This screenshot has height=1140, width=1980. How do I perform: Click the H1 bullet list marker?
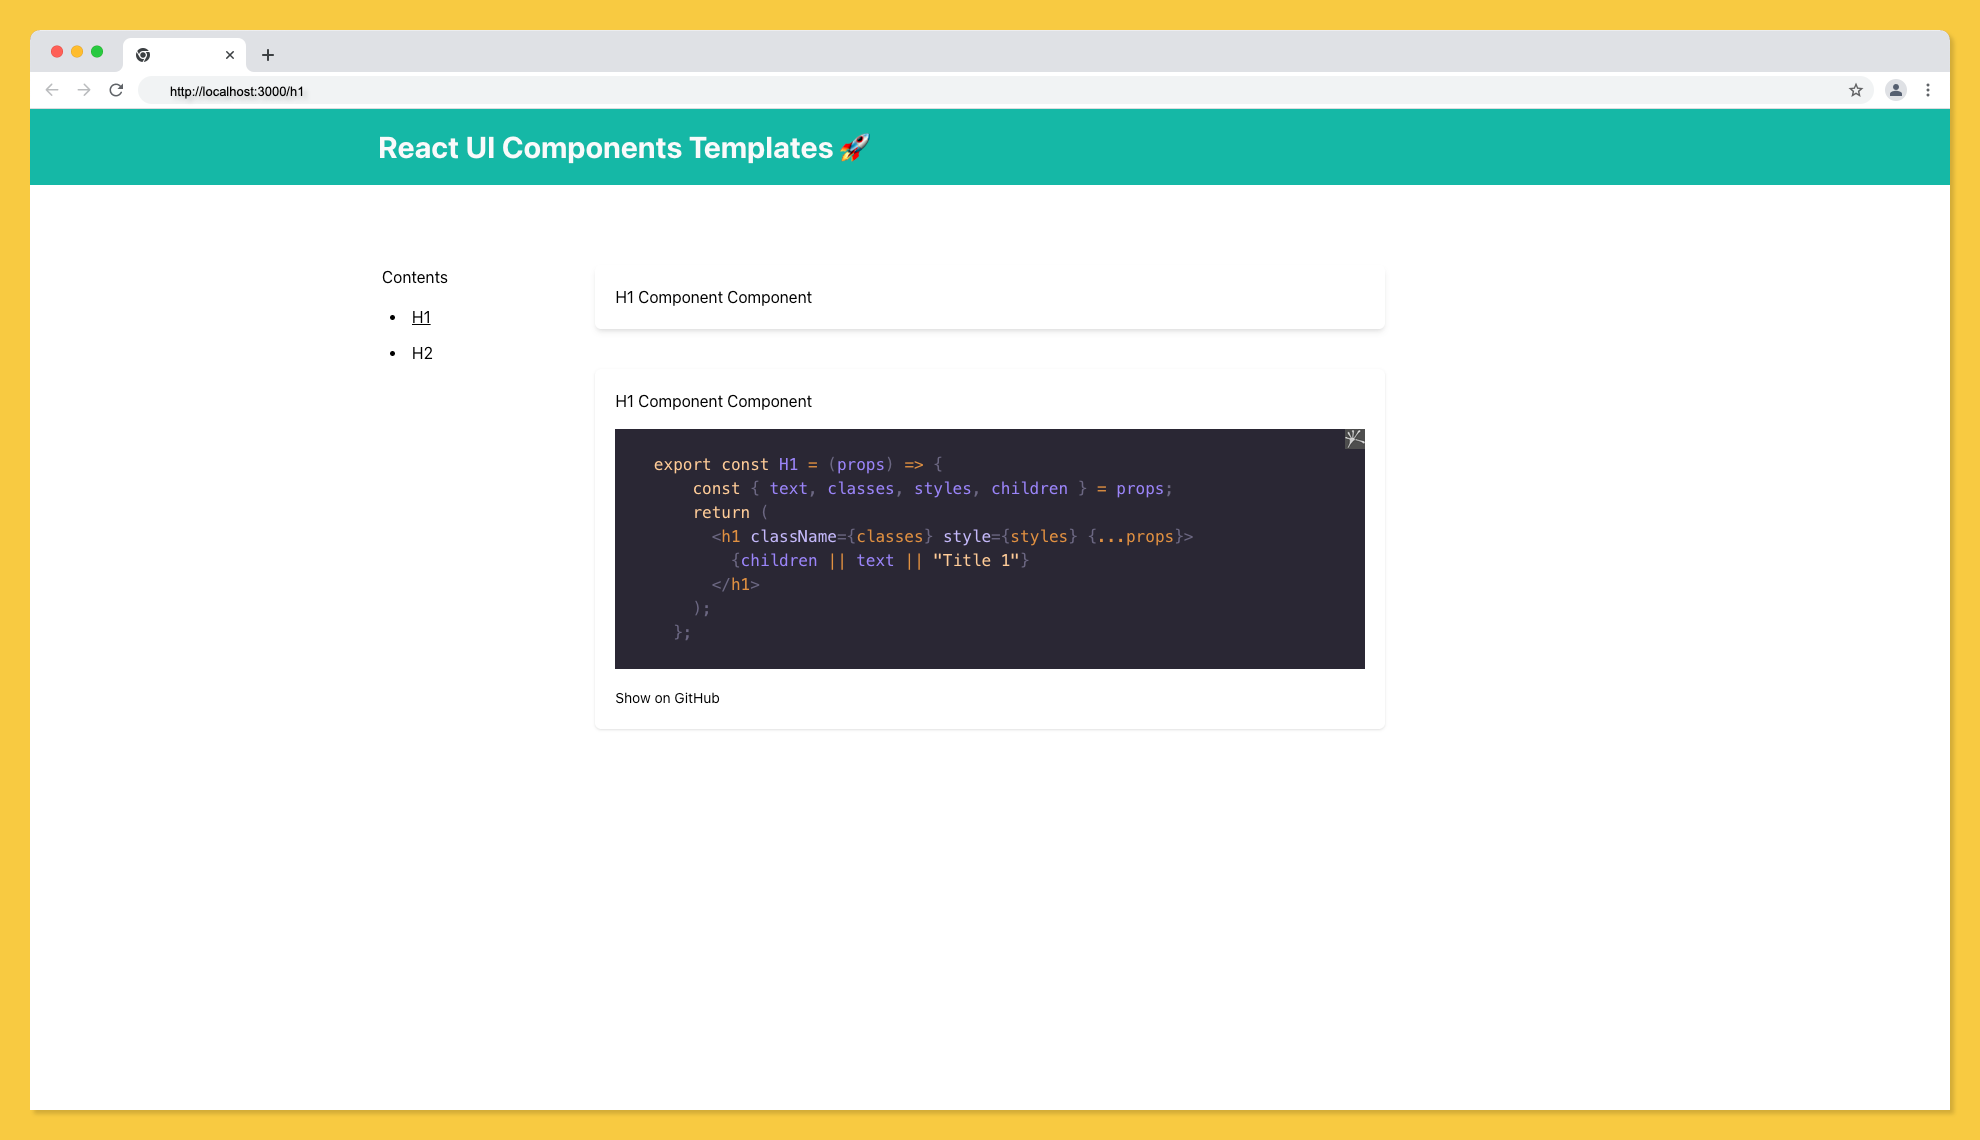tap(392, 317)
